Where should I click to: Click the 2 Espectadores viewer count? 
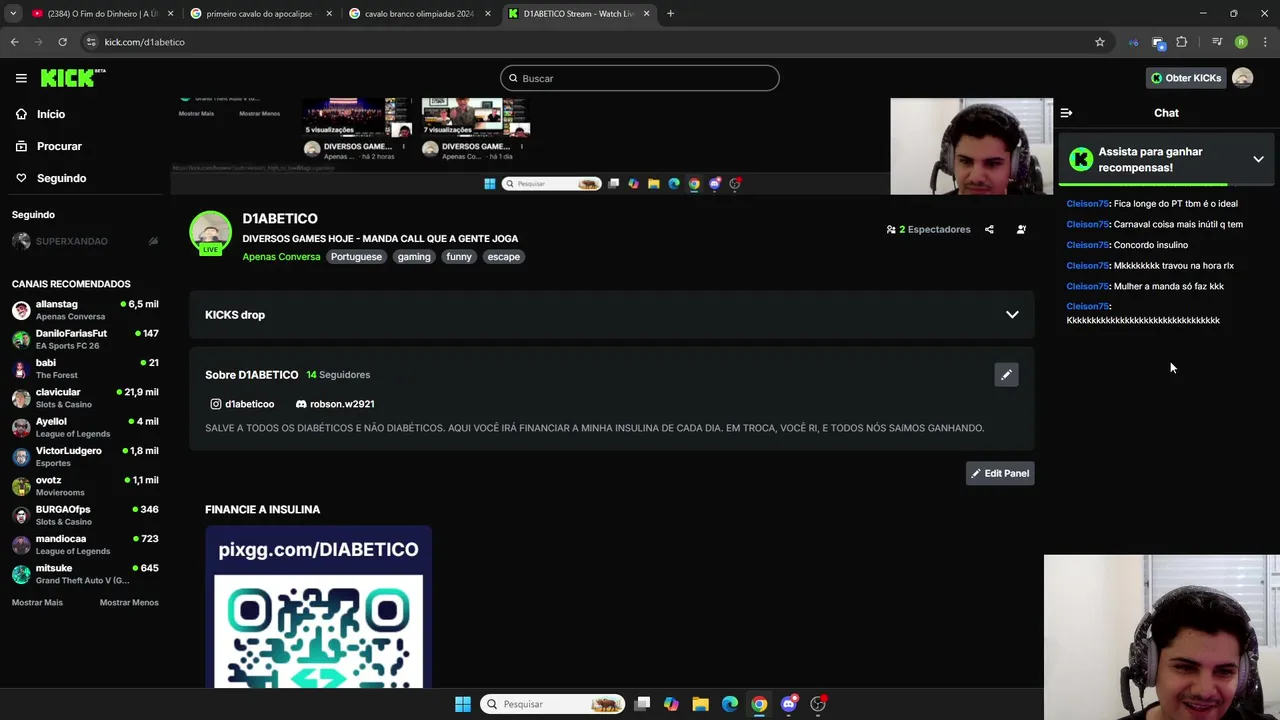(928, 229)
